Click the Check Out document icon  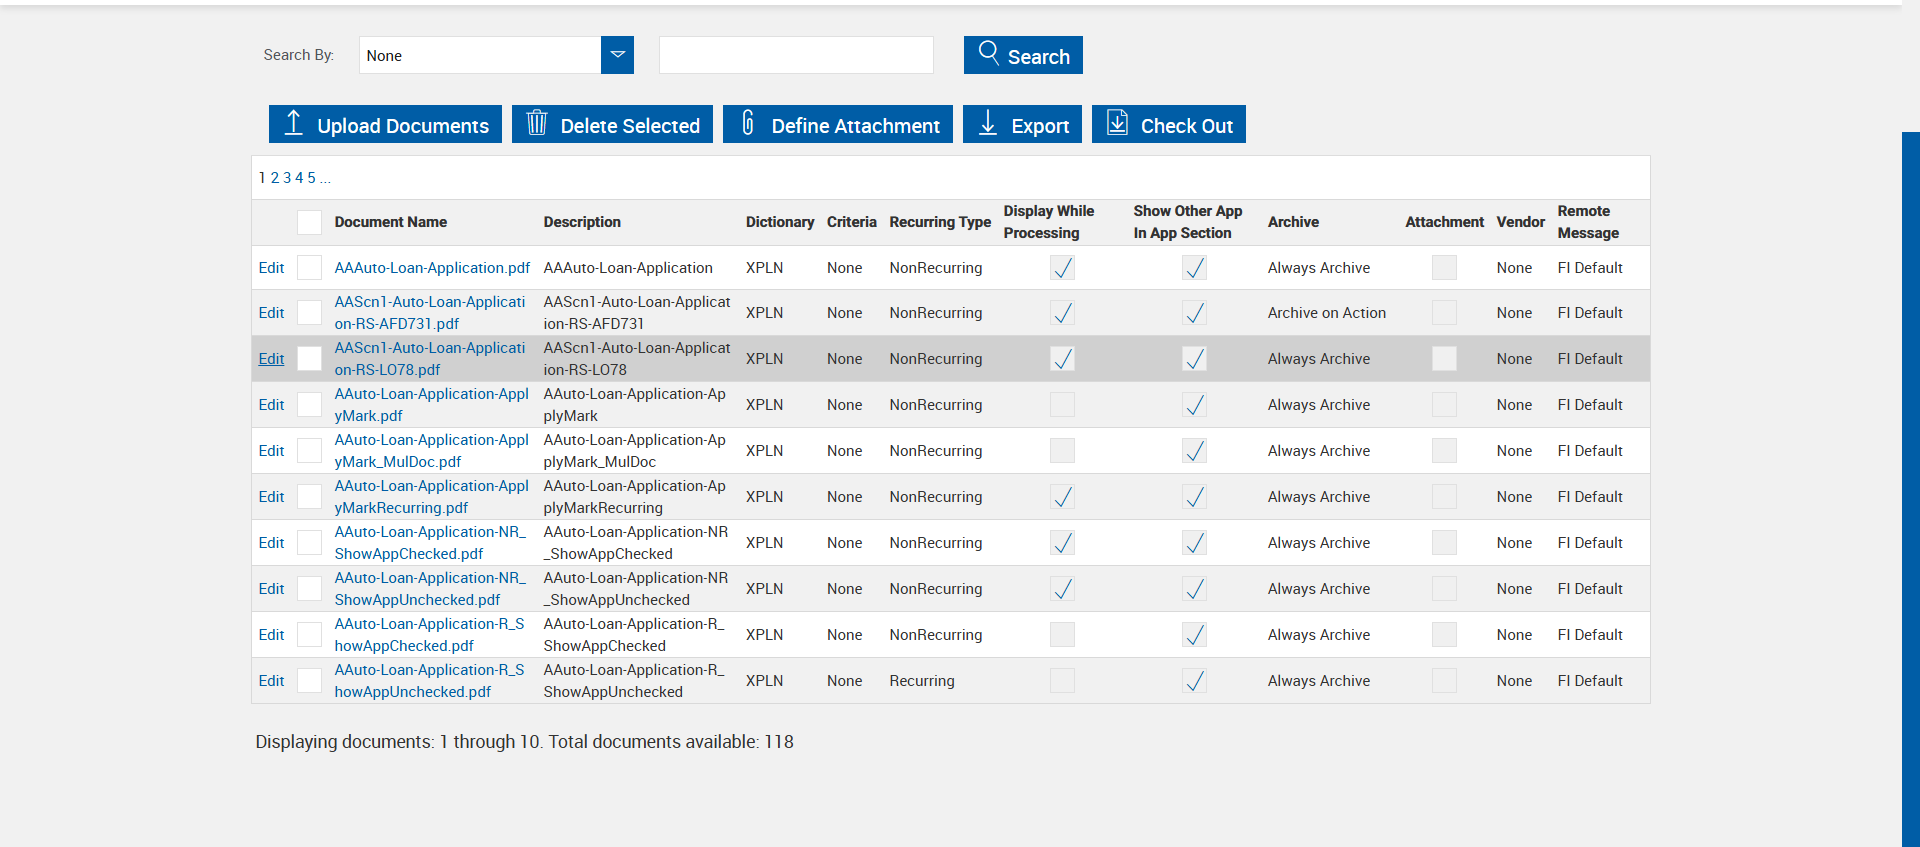tap(1117, 123)
